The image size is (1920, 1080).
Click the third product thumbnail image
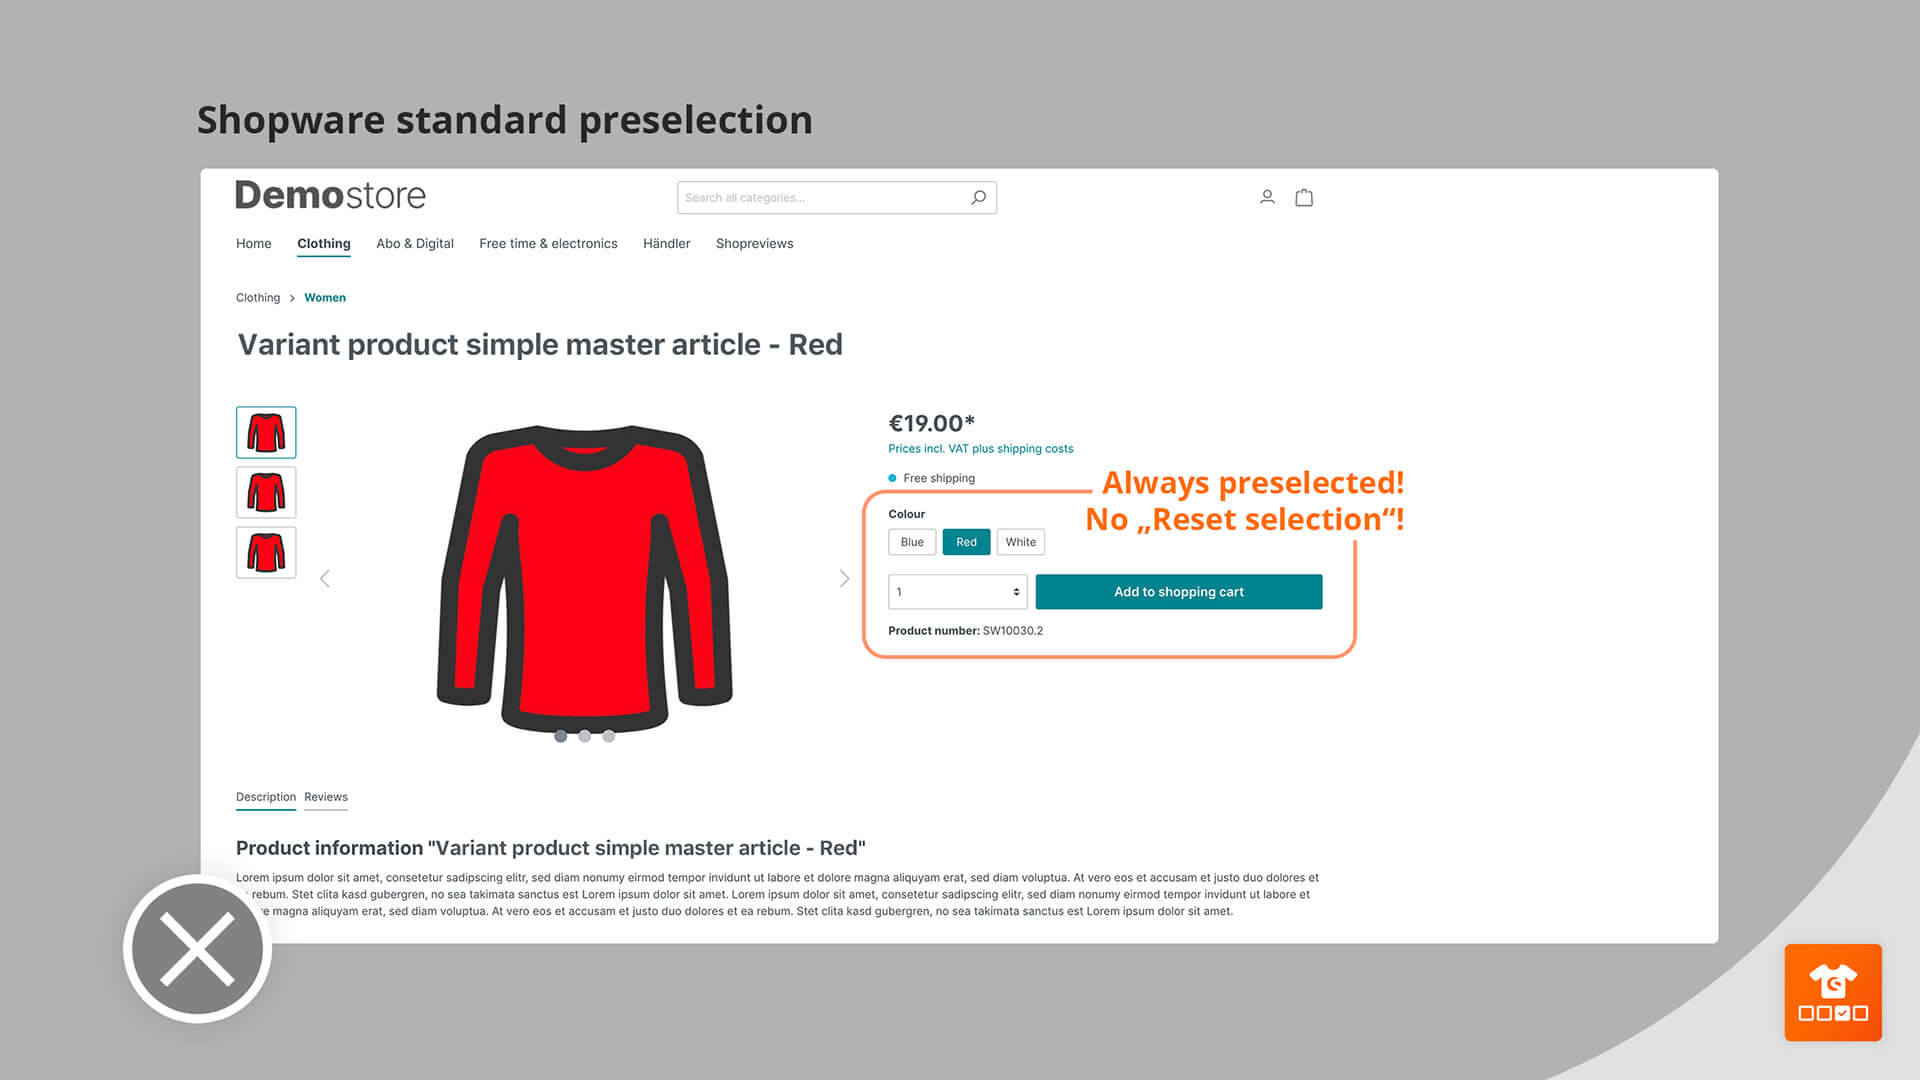click(264, 553)
